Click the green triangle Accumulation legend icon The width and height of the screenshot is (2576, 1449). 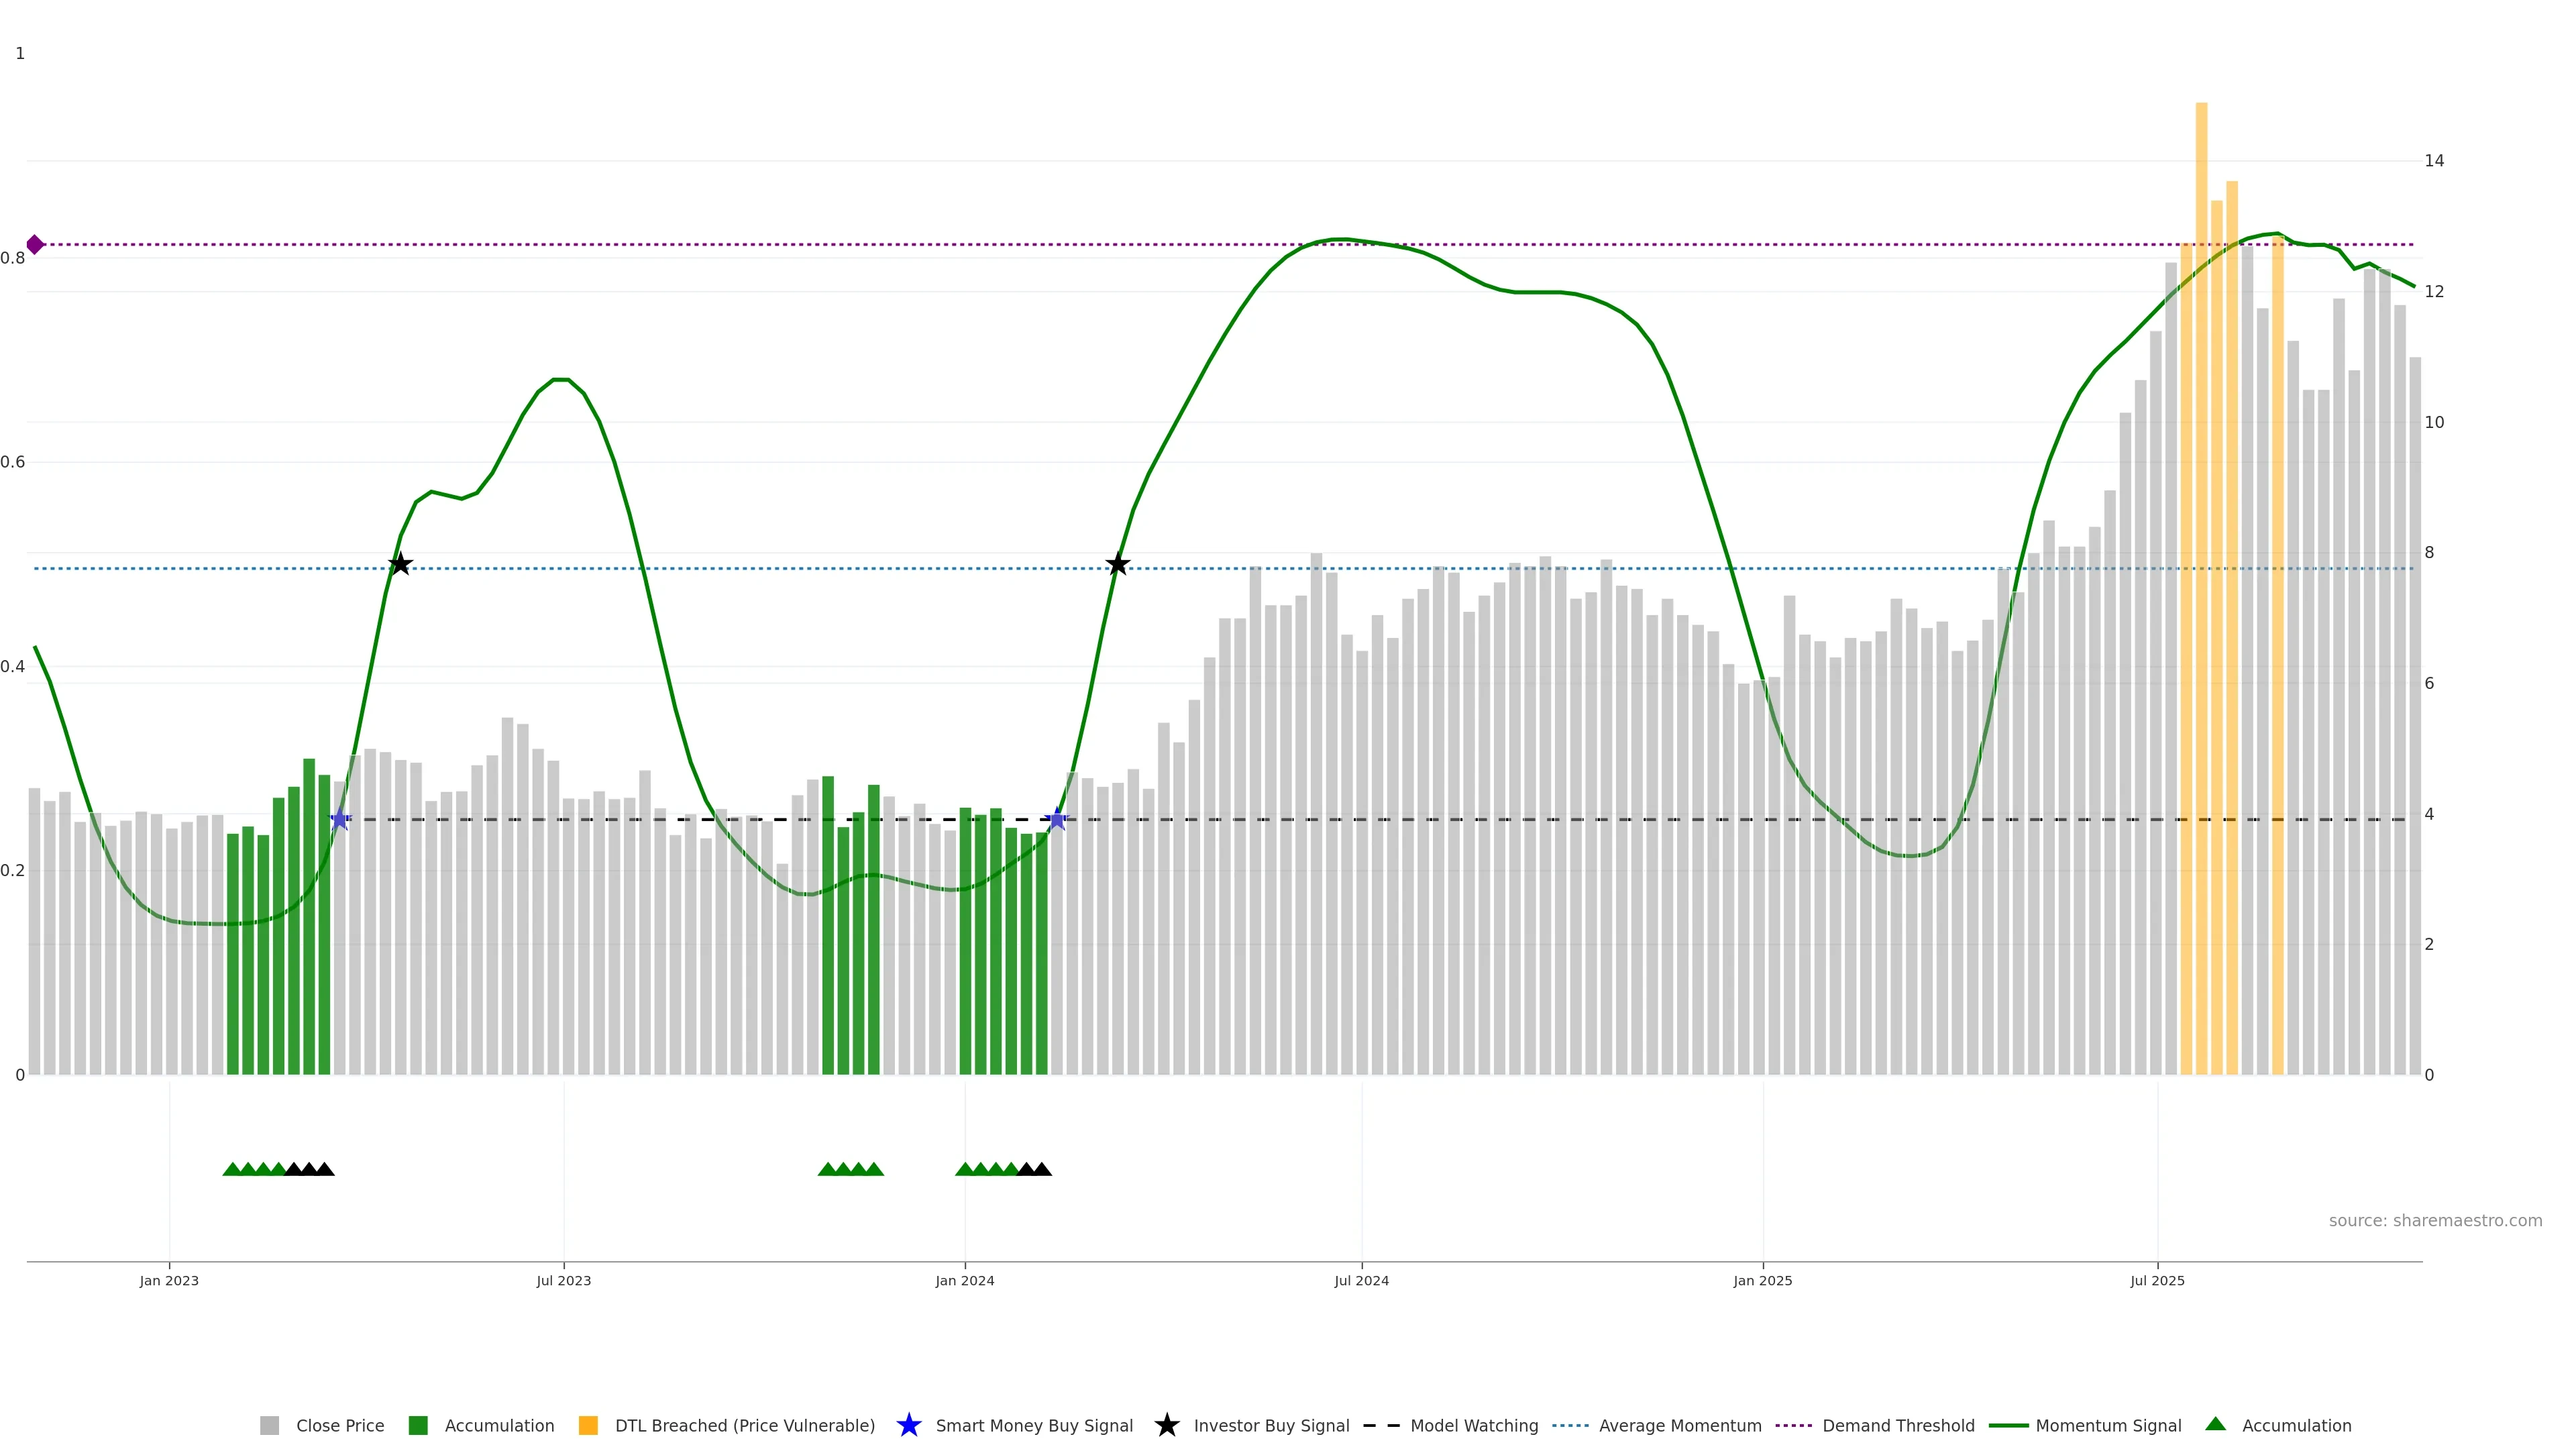click(2215, 1424)
